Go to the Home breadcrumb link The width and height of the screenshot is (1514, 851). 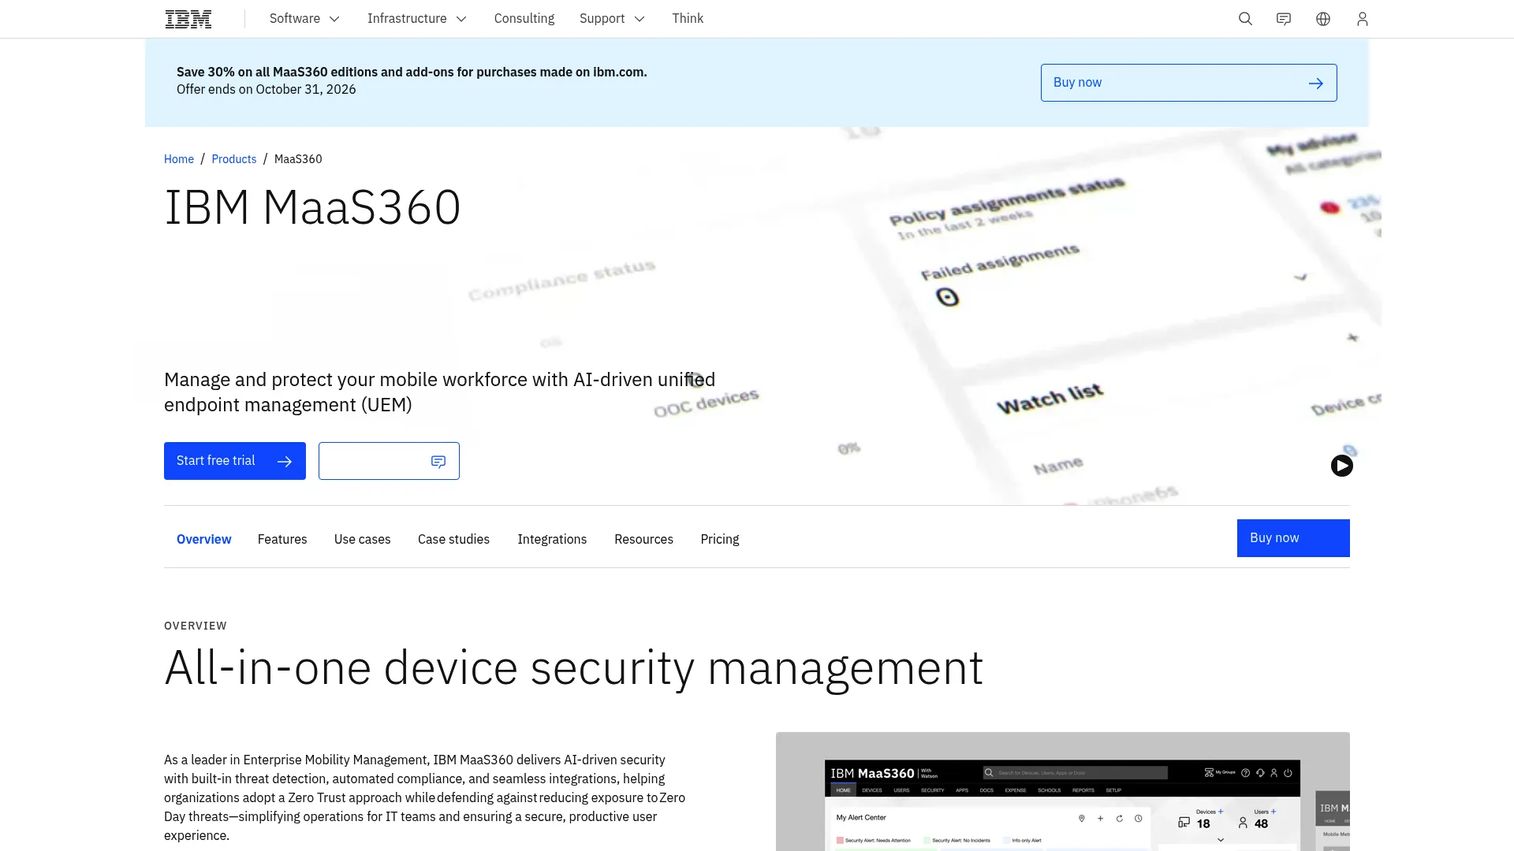point(179,159)
